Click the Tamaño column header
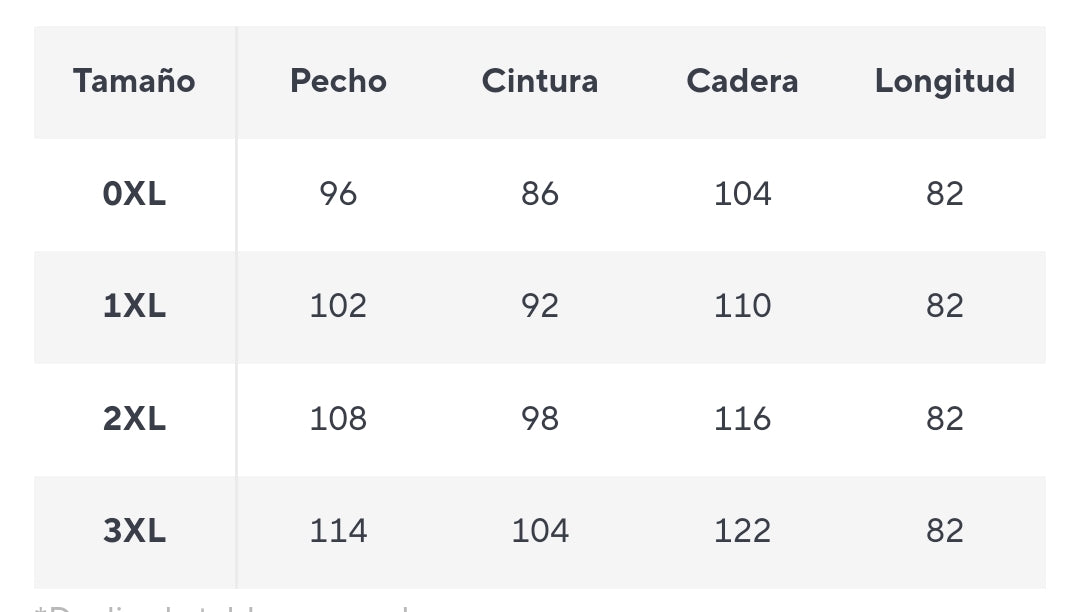The image size is (1080, 612). point(134,81)
